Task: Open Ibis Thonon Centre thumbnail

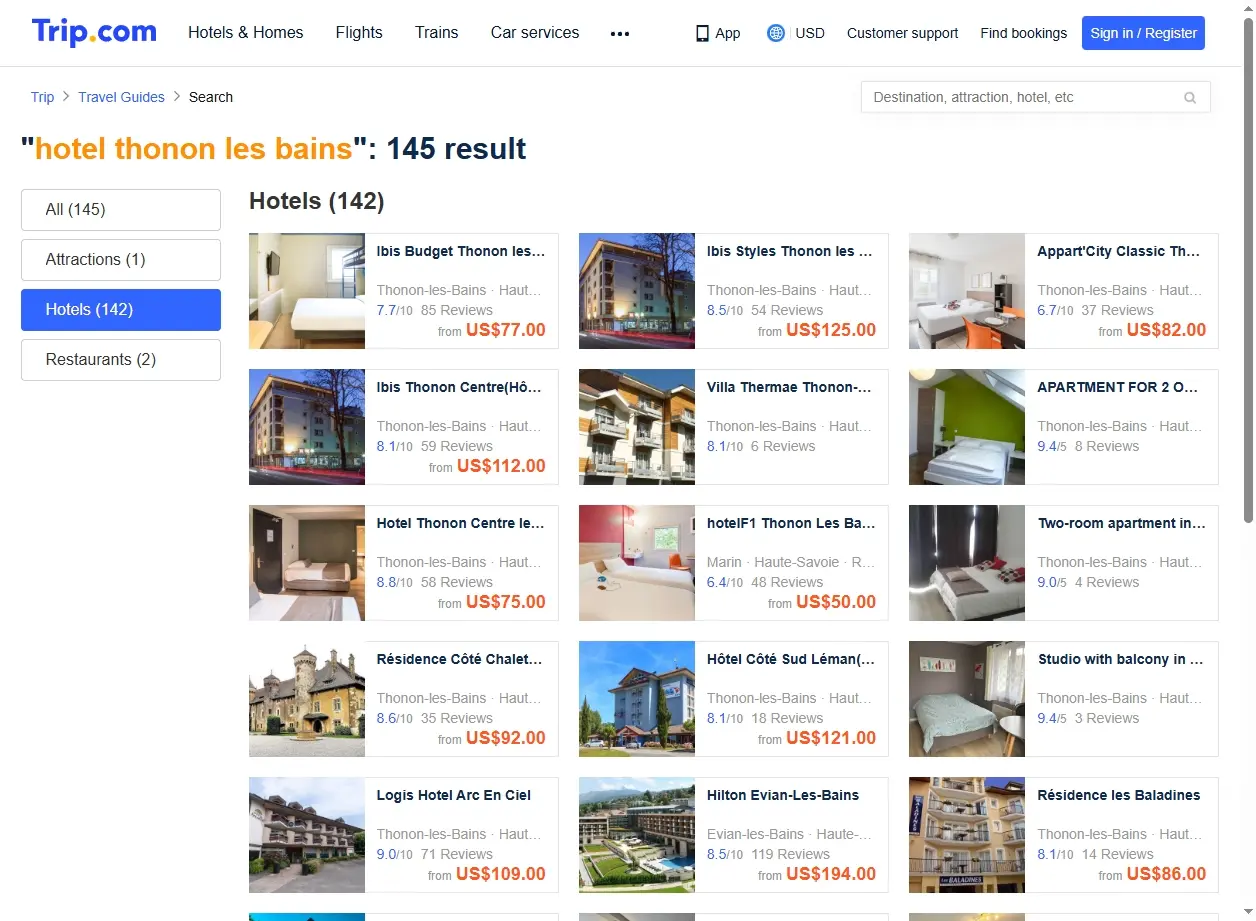Action: (x=307, y=427)
